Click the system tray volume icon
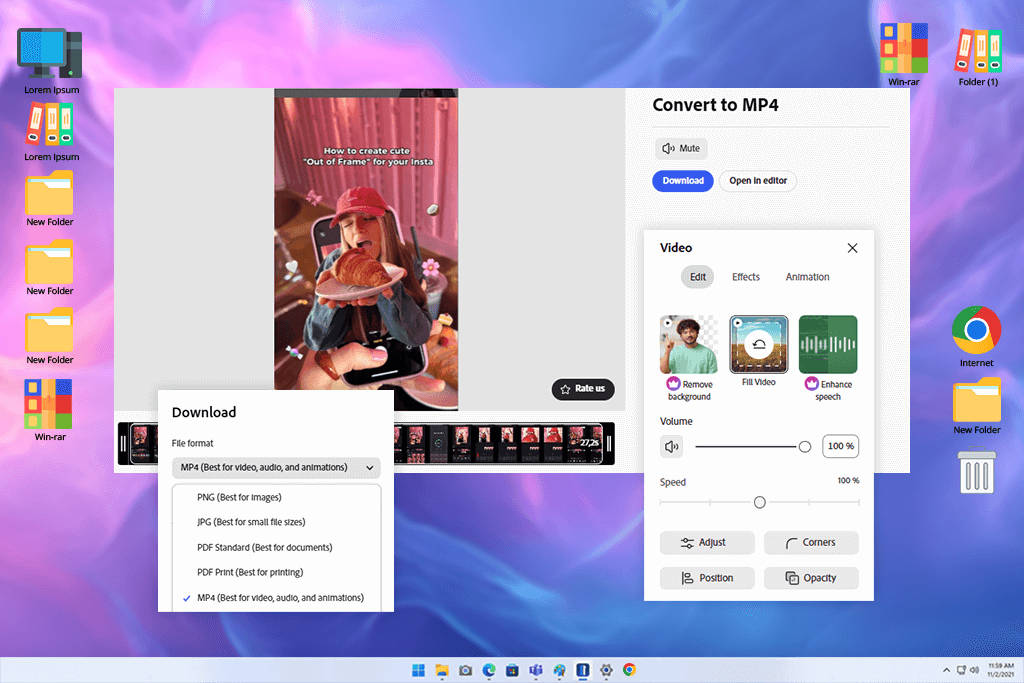The image size is (1024, 683). pos(974,670)
